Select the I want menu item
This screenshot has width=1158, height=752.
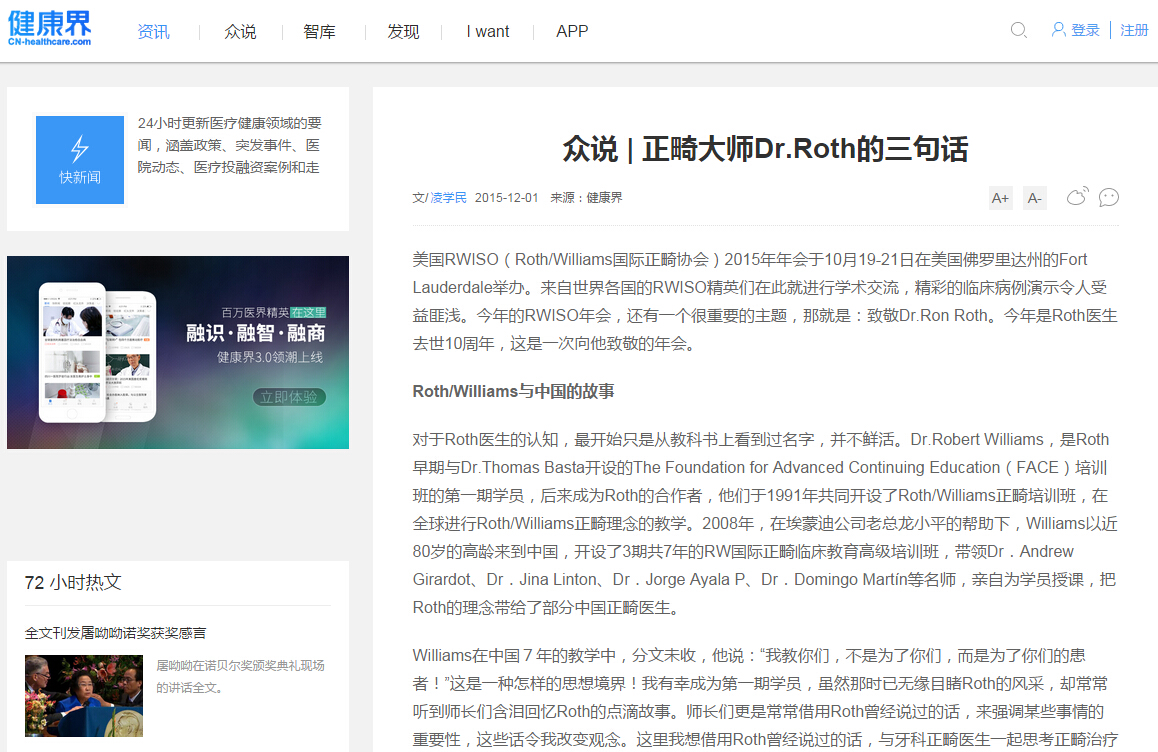coord(487,32)
